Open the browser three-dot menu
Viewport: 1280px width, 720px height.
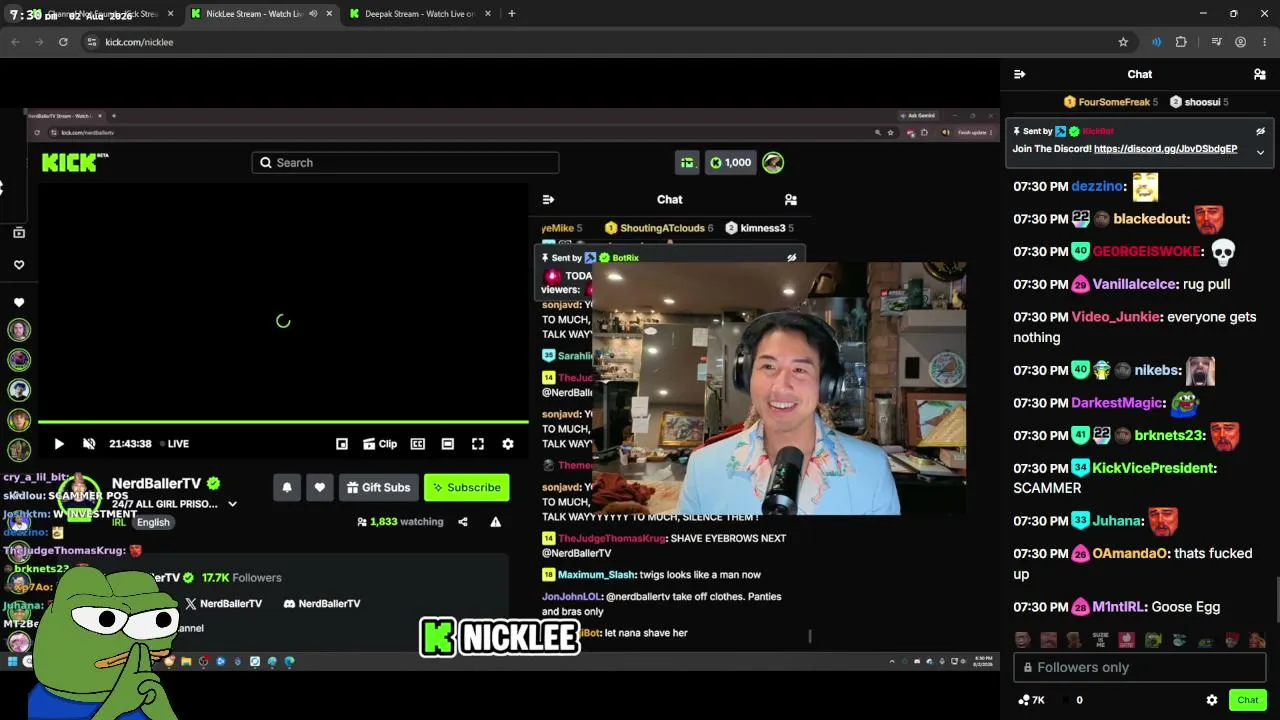point(1265,42)
